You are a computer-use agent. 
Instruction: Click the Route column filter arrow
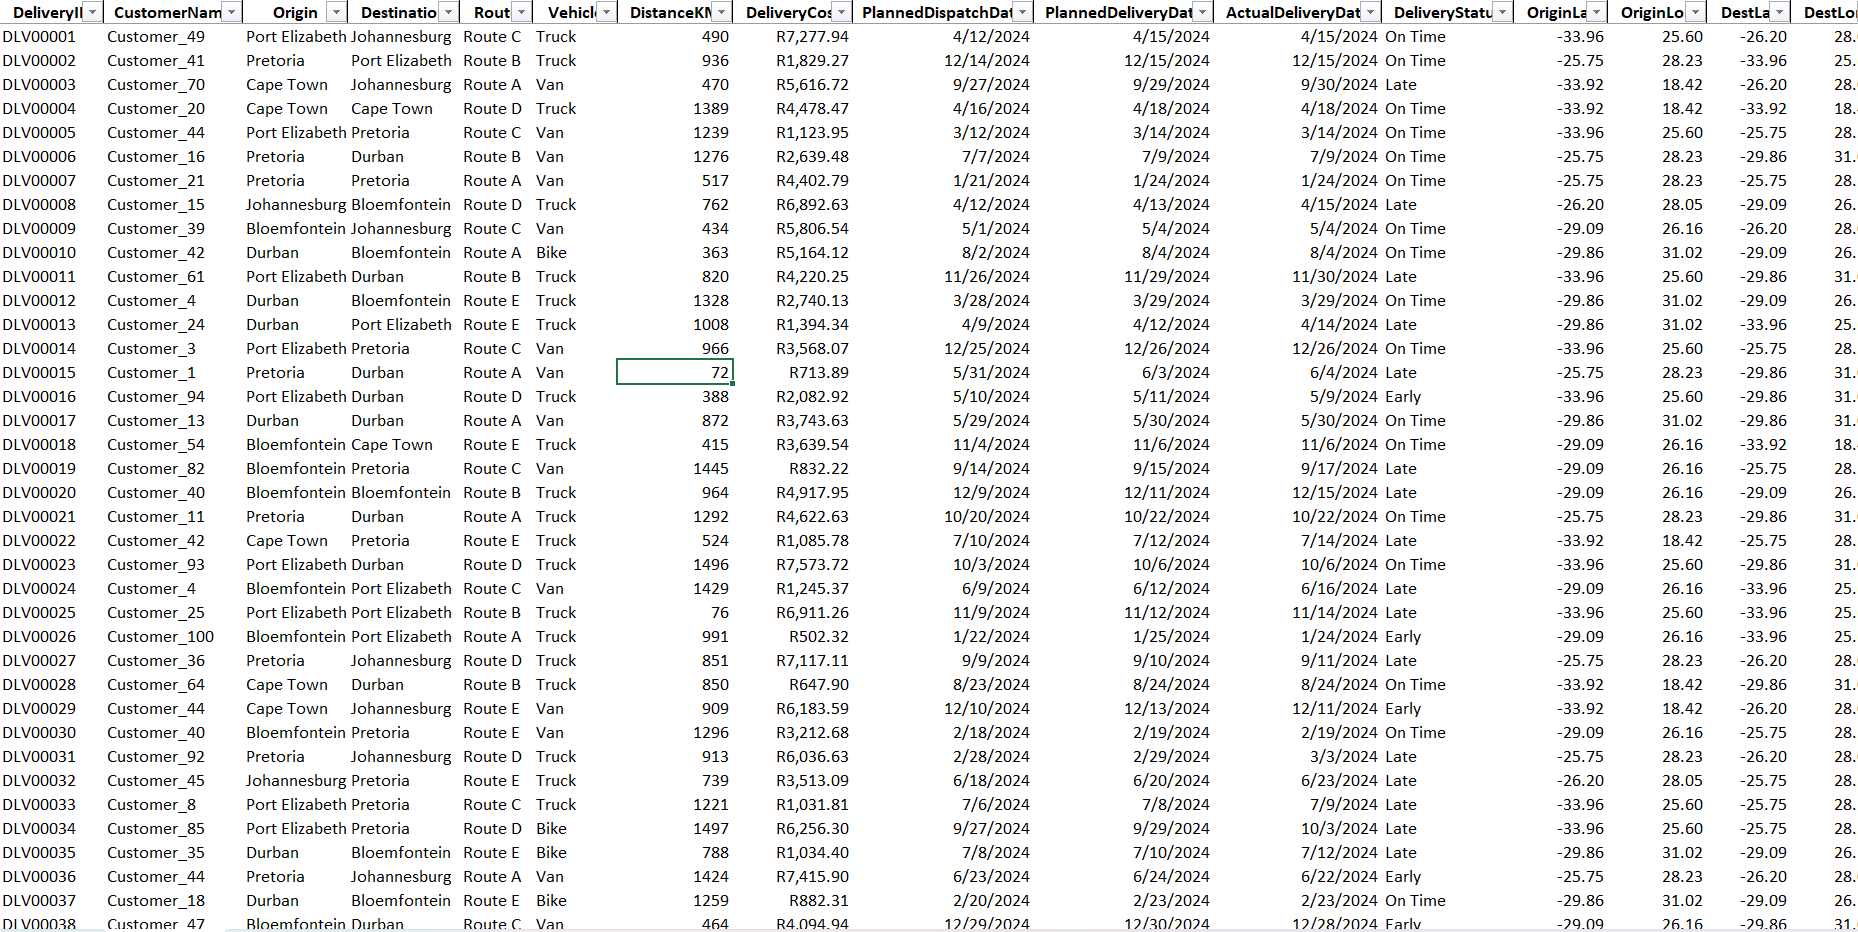tap(521, 12)
